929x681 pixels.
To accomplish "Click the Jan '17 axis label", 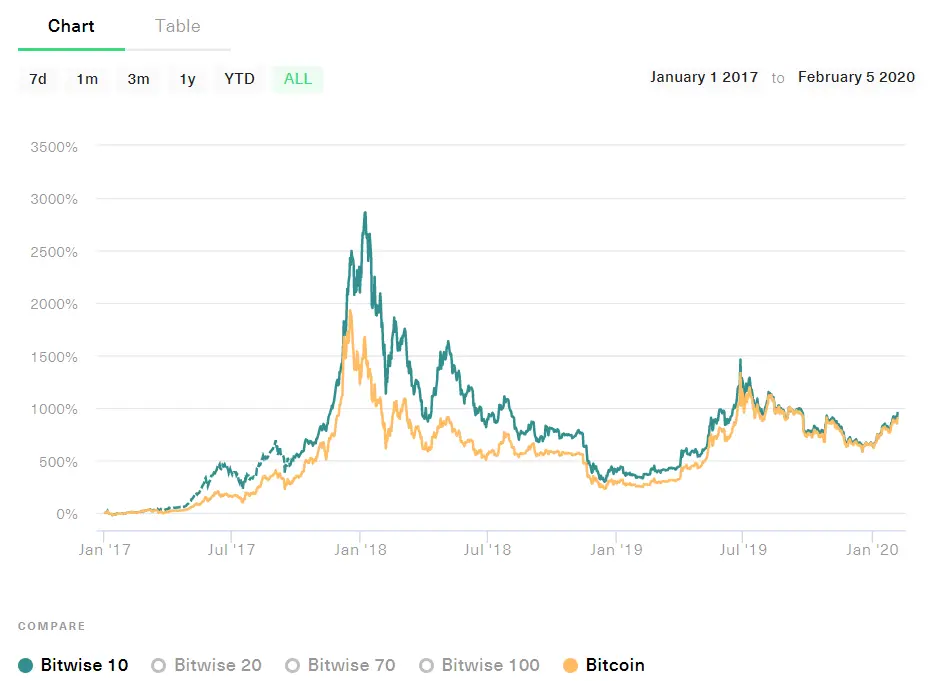I will pyautogui.click(x=104, y=549).
